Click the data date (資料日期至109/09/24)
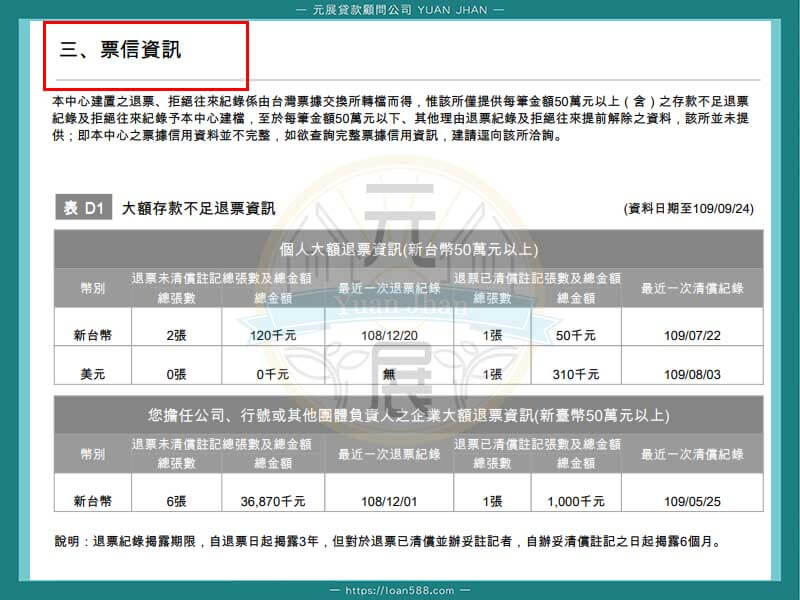Image resolution: width=800 pixels, height=600 pixels. 688,208
